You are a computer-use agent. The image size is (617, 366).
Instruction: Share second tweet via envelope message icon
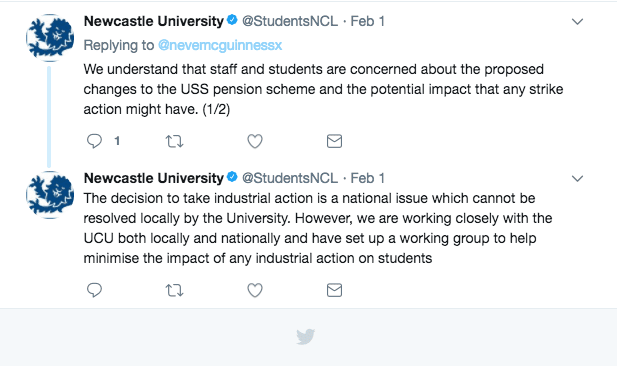pyautogui.click(x=334, y=290)
